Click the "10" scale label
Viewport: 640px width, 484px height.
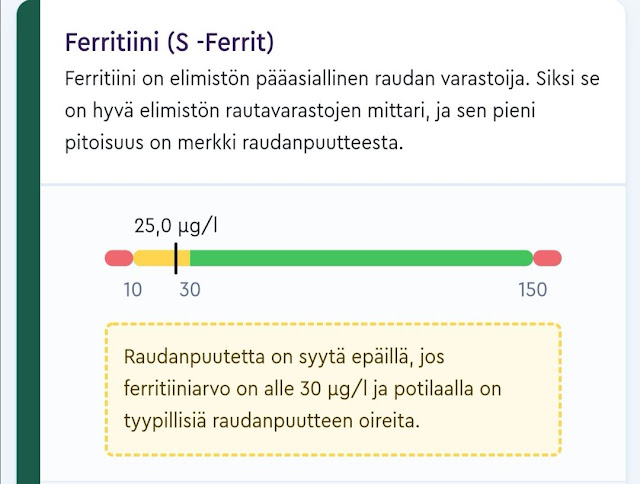pyautogui.click(x=133, y=289)
